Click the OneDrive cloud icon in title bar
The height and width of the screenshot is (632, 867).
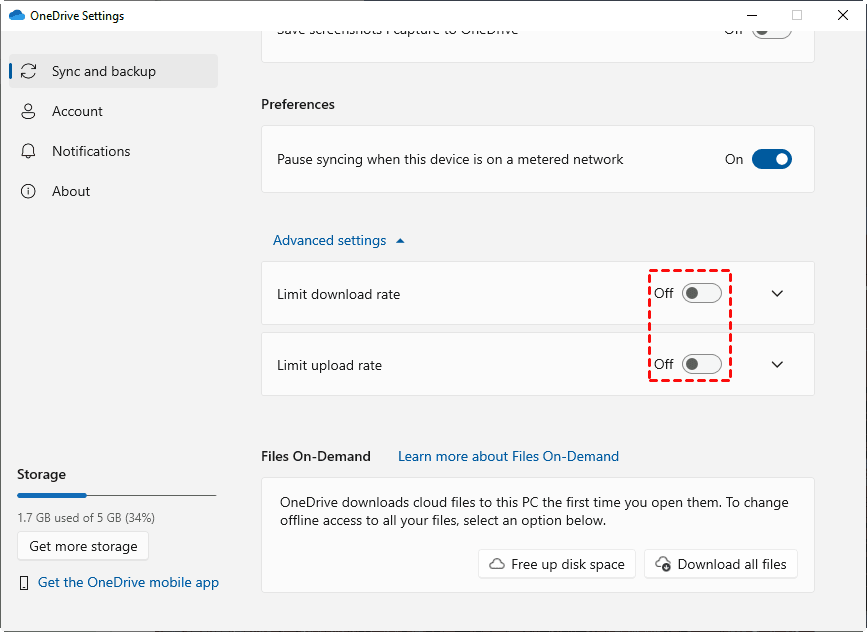click(16, 16)
